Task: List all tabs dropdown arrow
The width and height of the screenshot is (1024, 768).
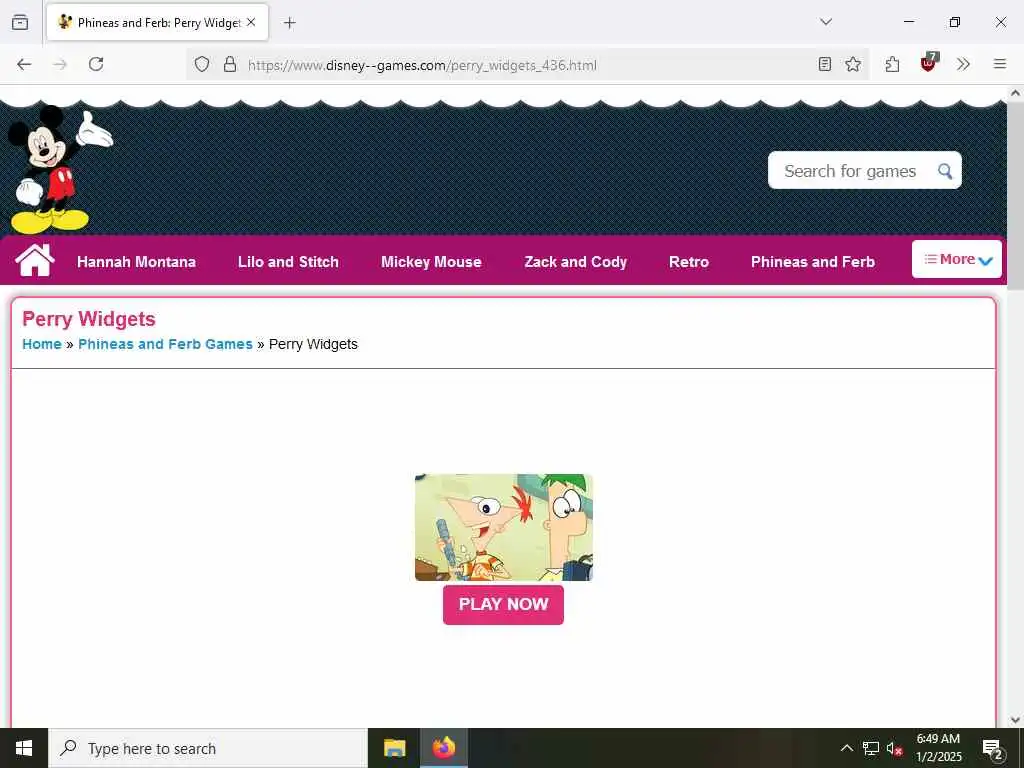Action: (x=826, y=22)
